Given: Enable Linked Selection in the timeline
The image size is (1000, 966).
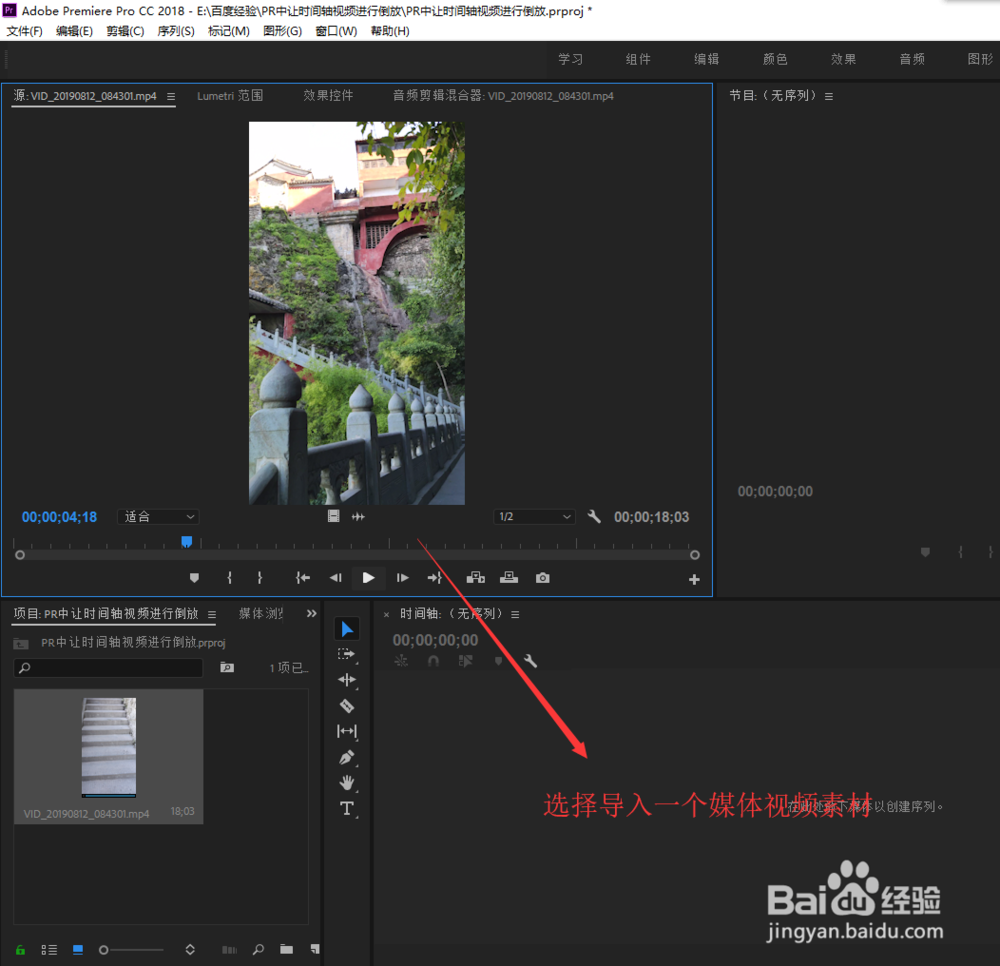Looking at the screenshot, I should [467, 661].
